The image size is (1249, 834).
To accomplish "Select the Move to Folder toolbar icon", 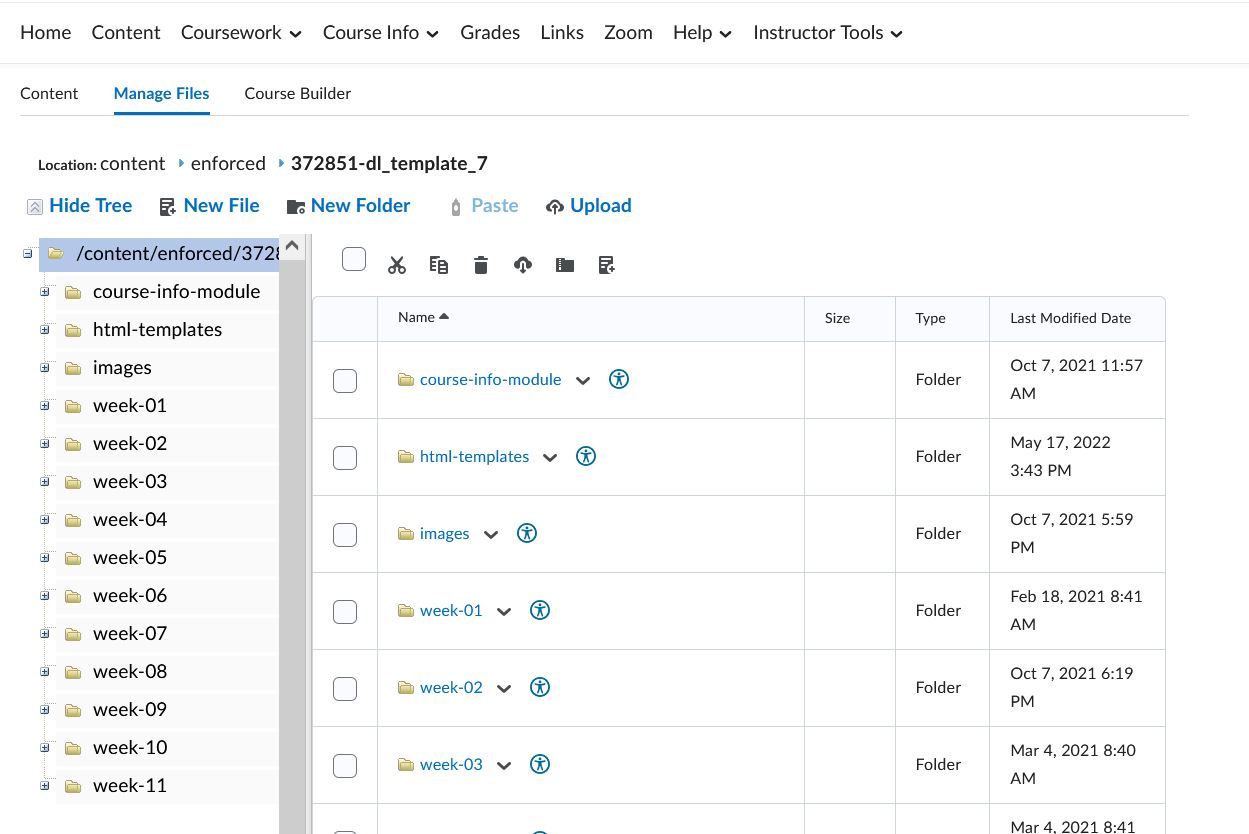I will 564,264.
